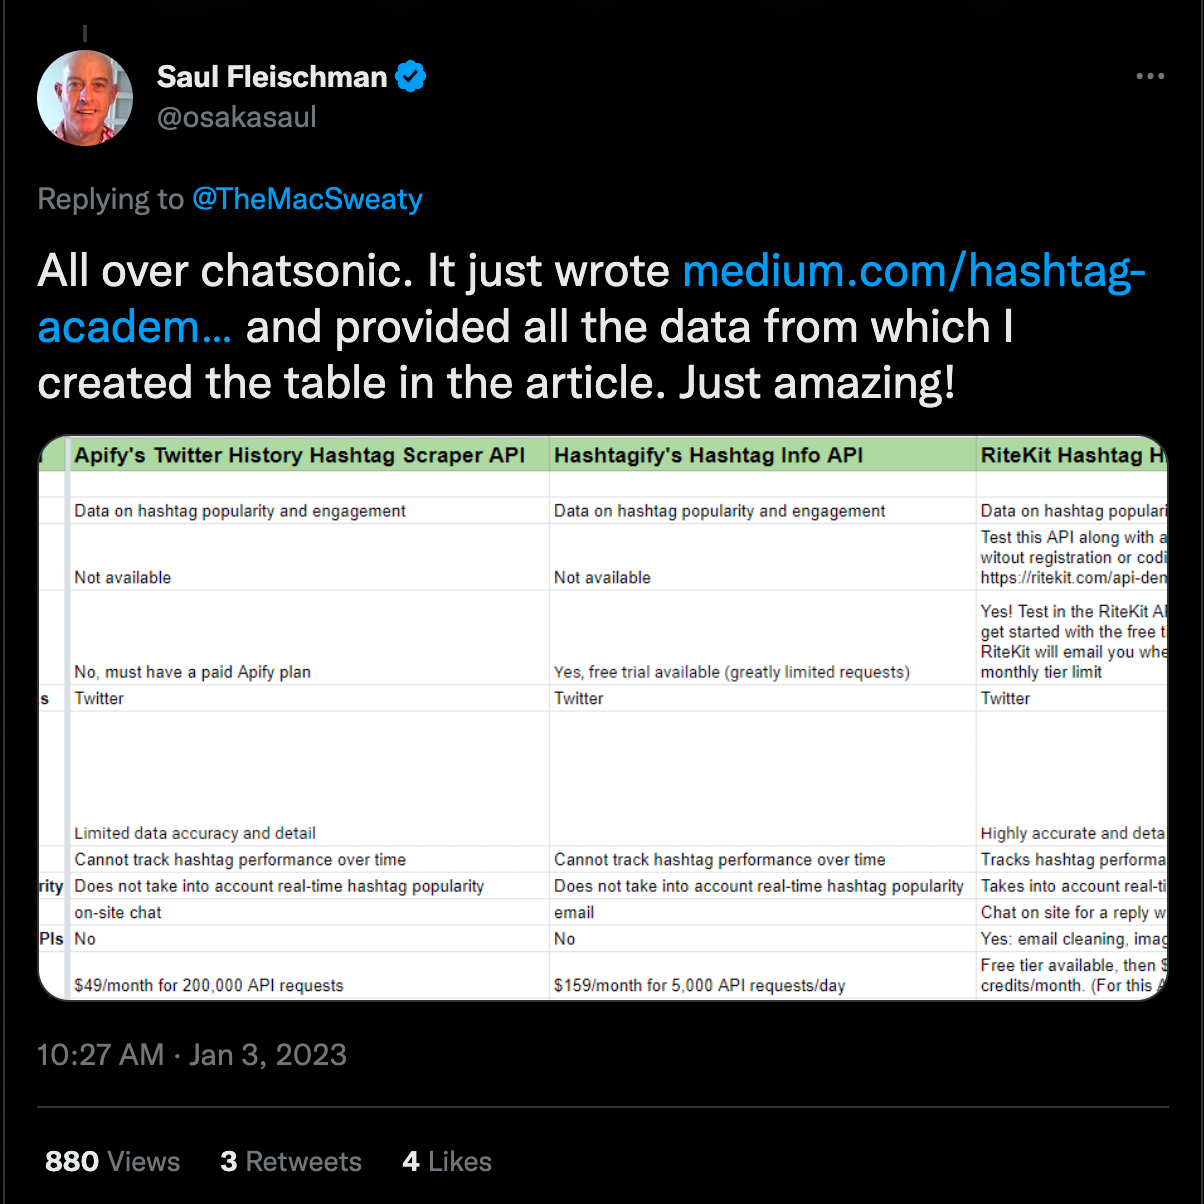
Task: Open the @TheMacSweaty reply link
Action: click(x=307, y=199)
